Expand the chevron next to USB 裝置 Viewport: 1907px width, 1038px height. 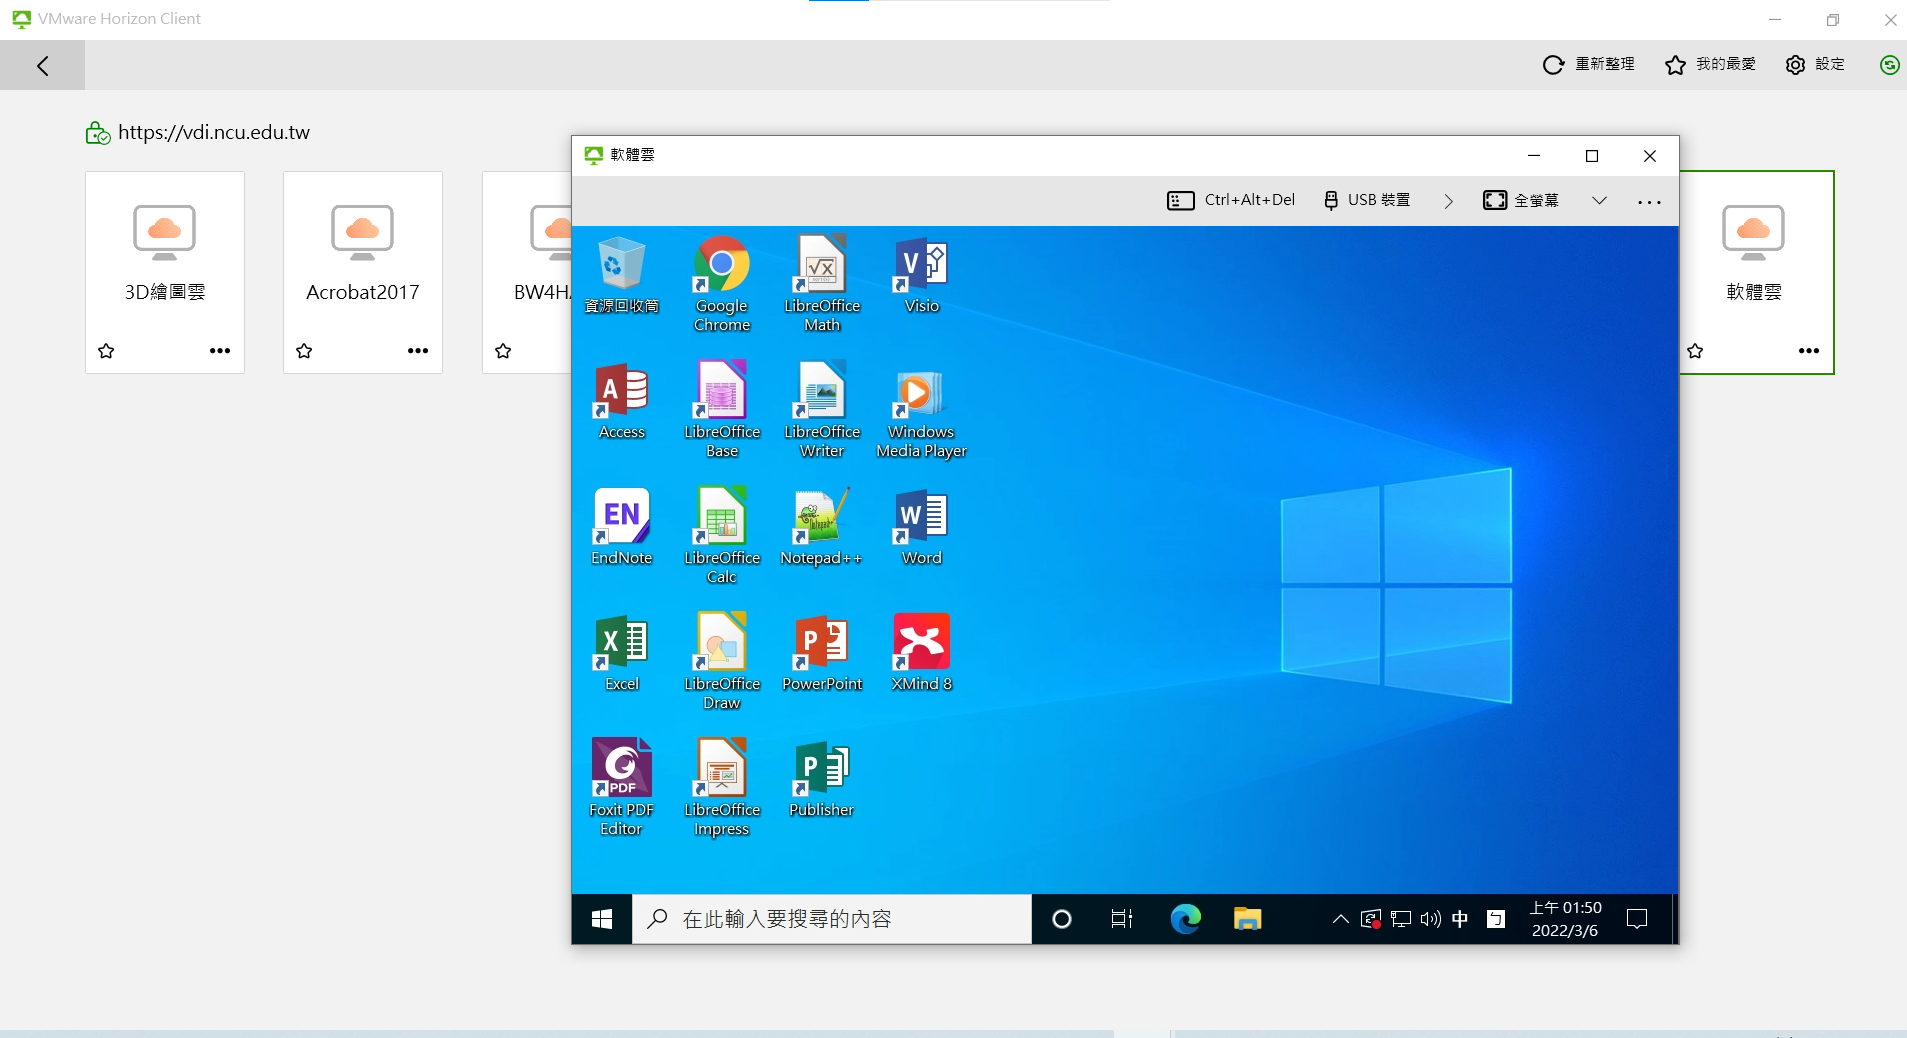pos(1449,200)
